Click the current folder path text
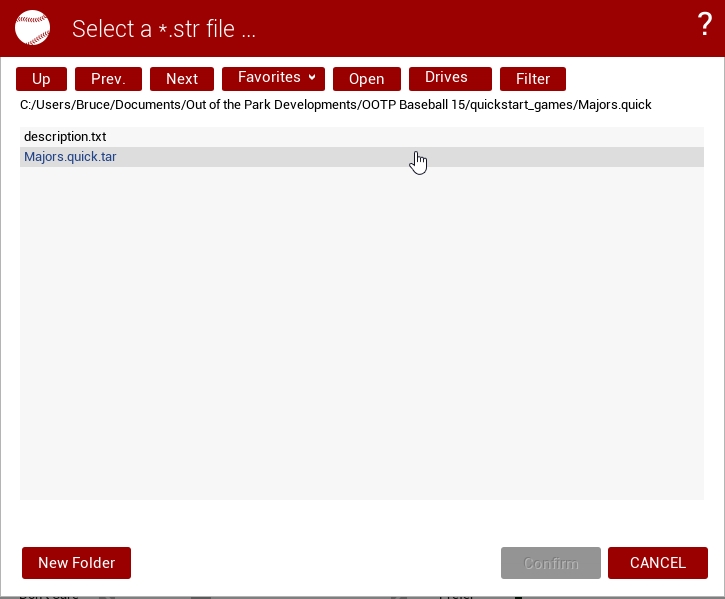 pyautogui.click(x=335, y=104)
